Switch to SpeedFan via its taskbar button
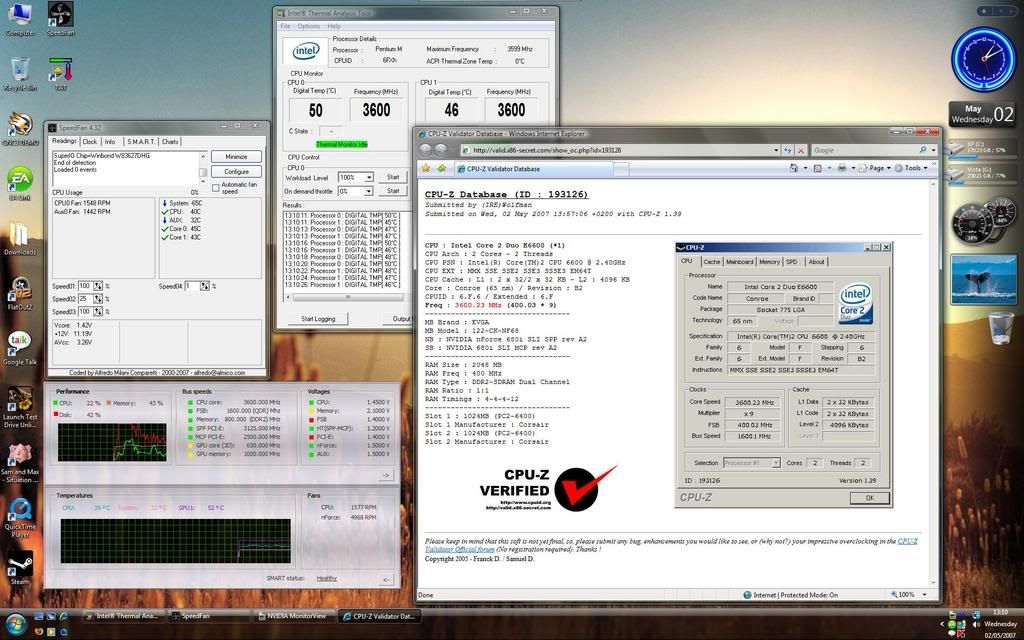 [209, 616]
